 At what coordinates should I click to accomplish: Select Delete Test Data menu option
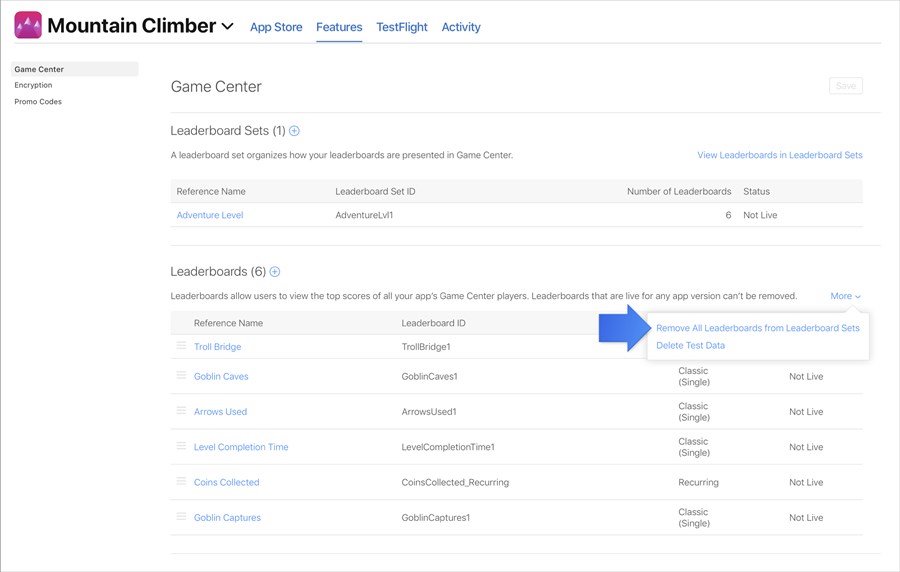(690, 346)
